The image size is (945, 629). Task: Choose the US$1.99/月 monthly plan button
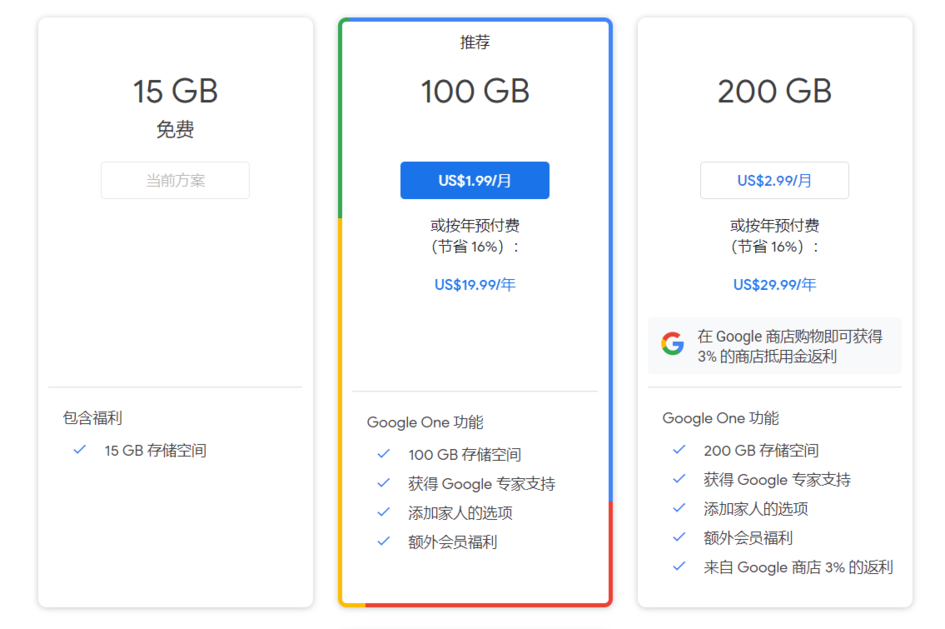(x=475, y=181)
